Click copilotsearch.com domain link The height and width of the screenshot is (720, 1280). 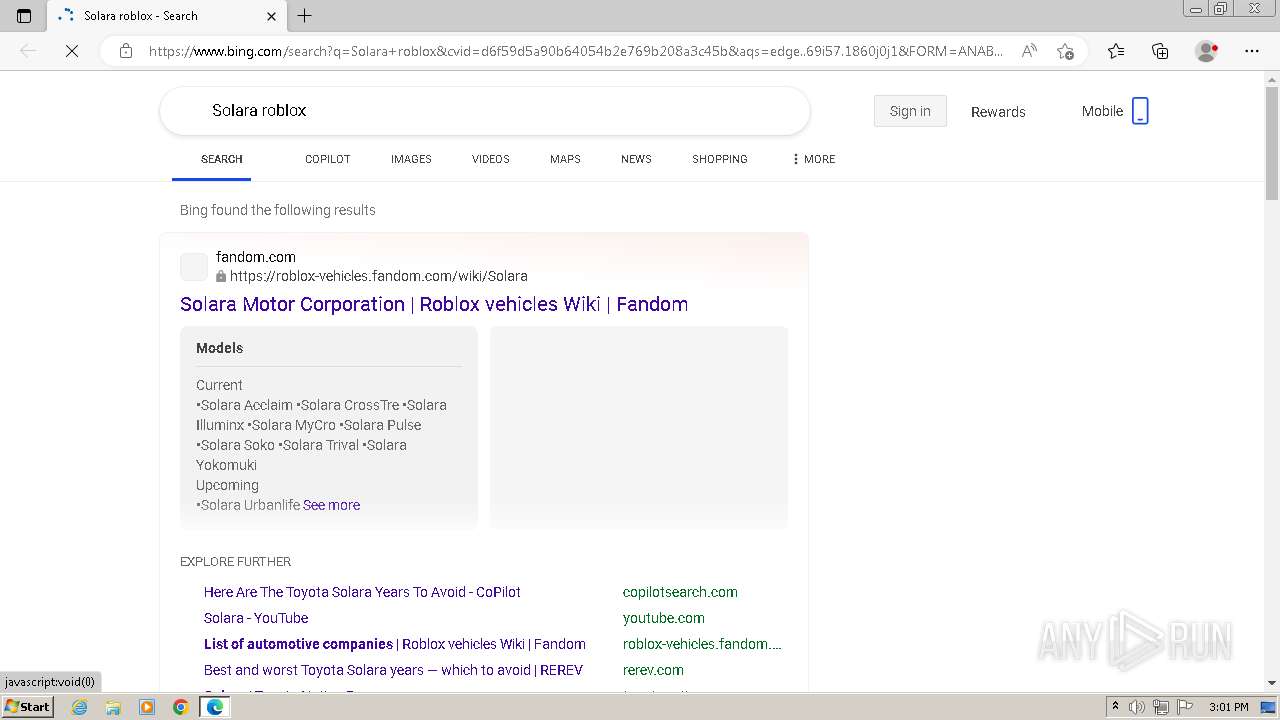(x=680, y=592)
